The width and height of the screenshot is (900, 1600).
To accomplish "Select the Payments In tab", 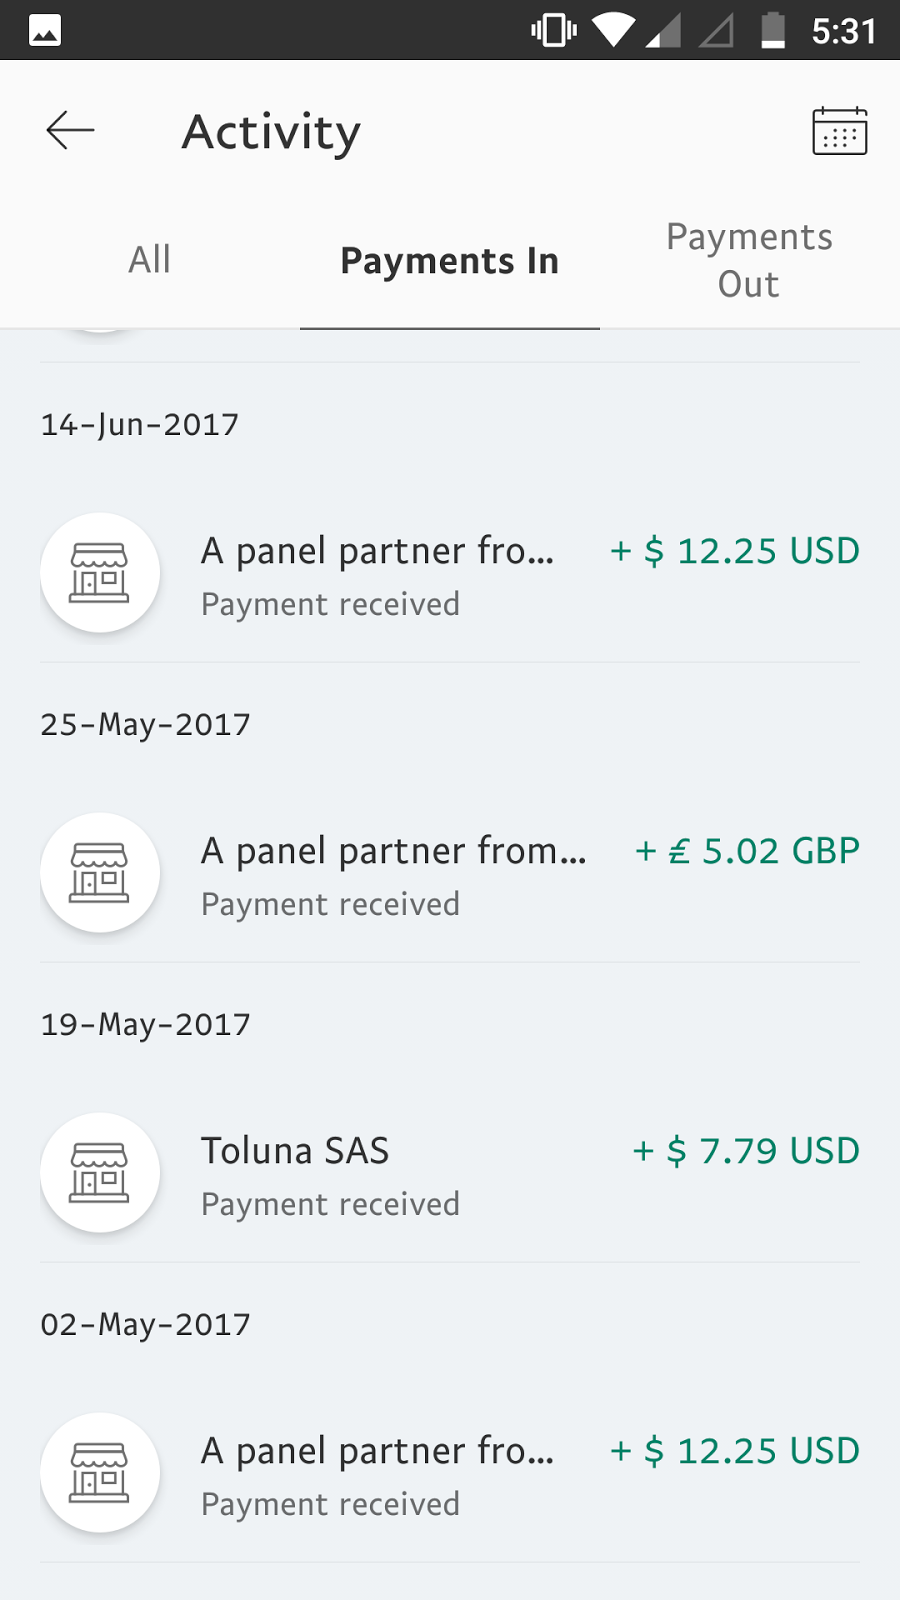I will [x=450, y=261].
